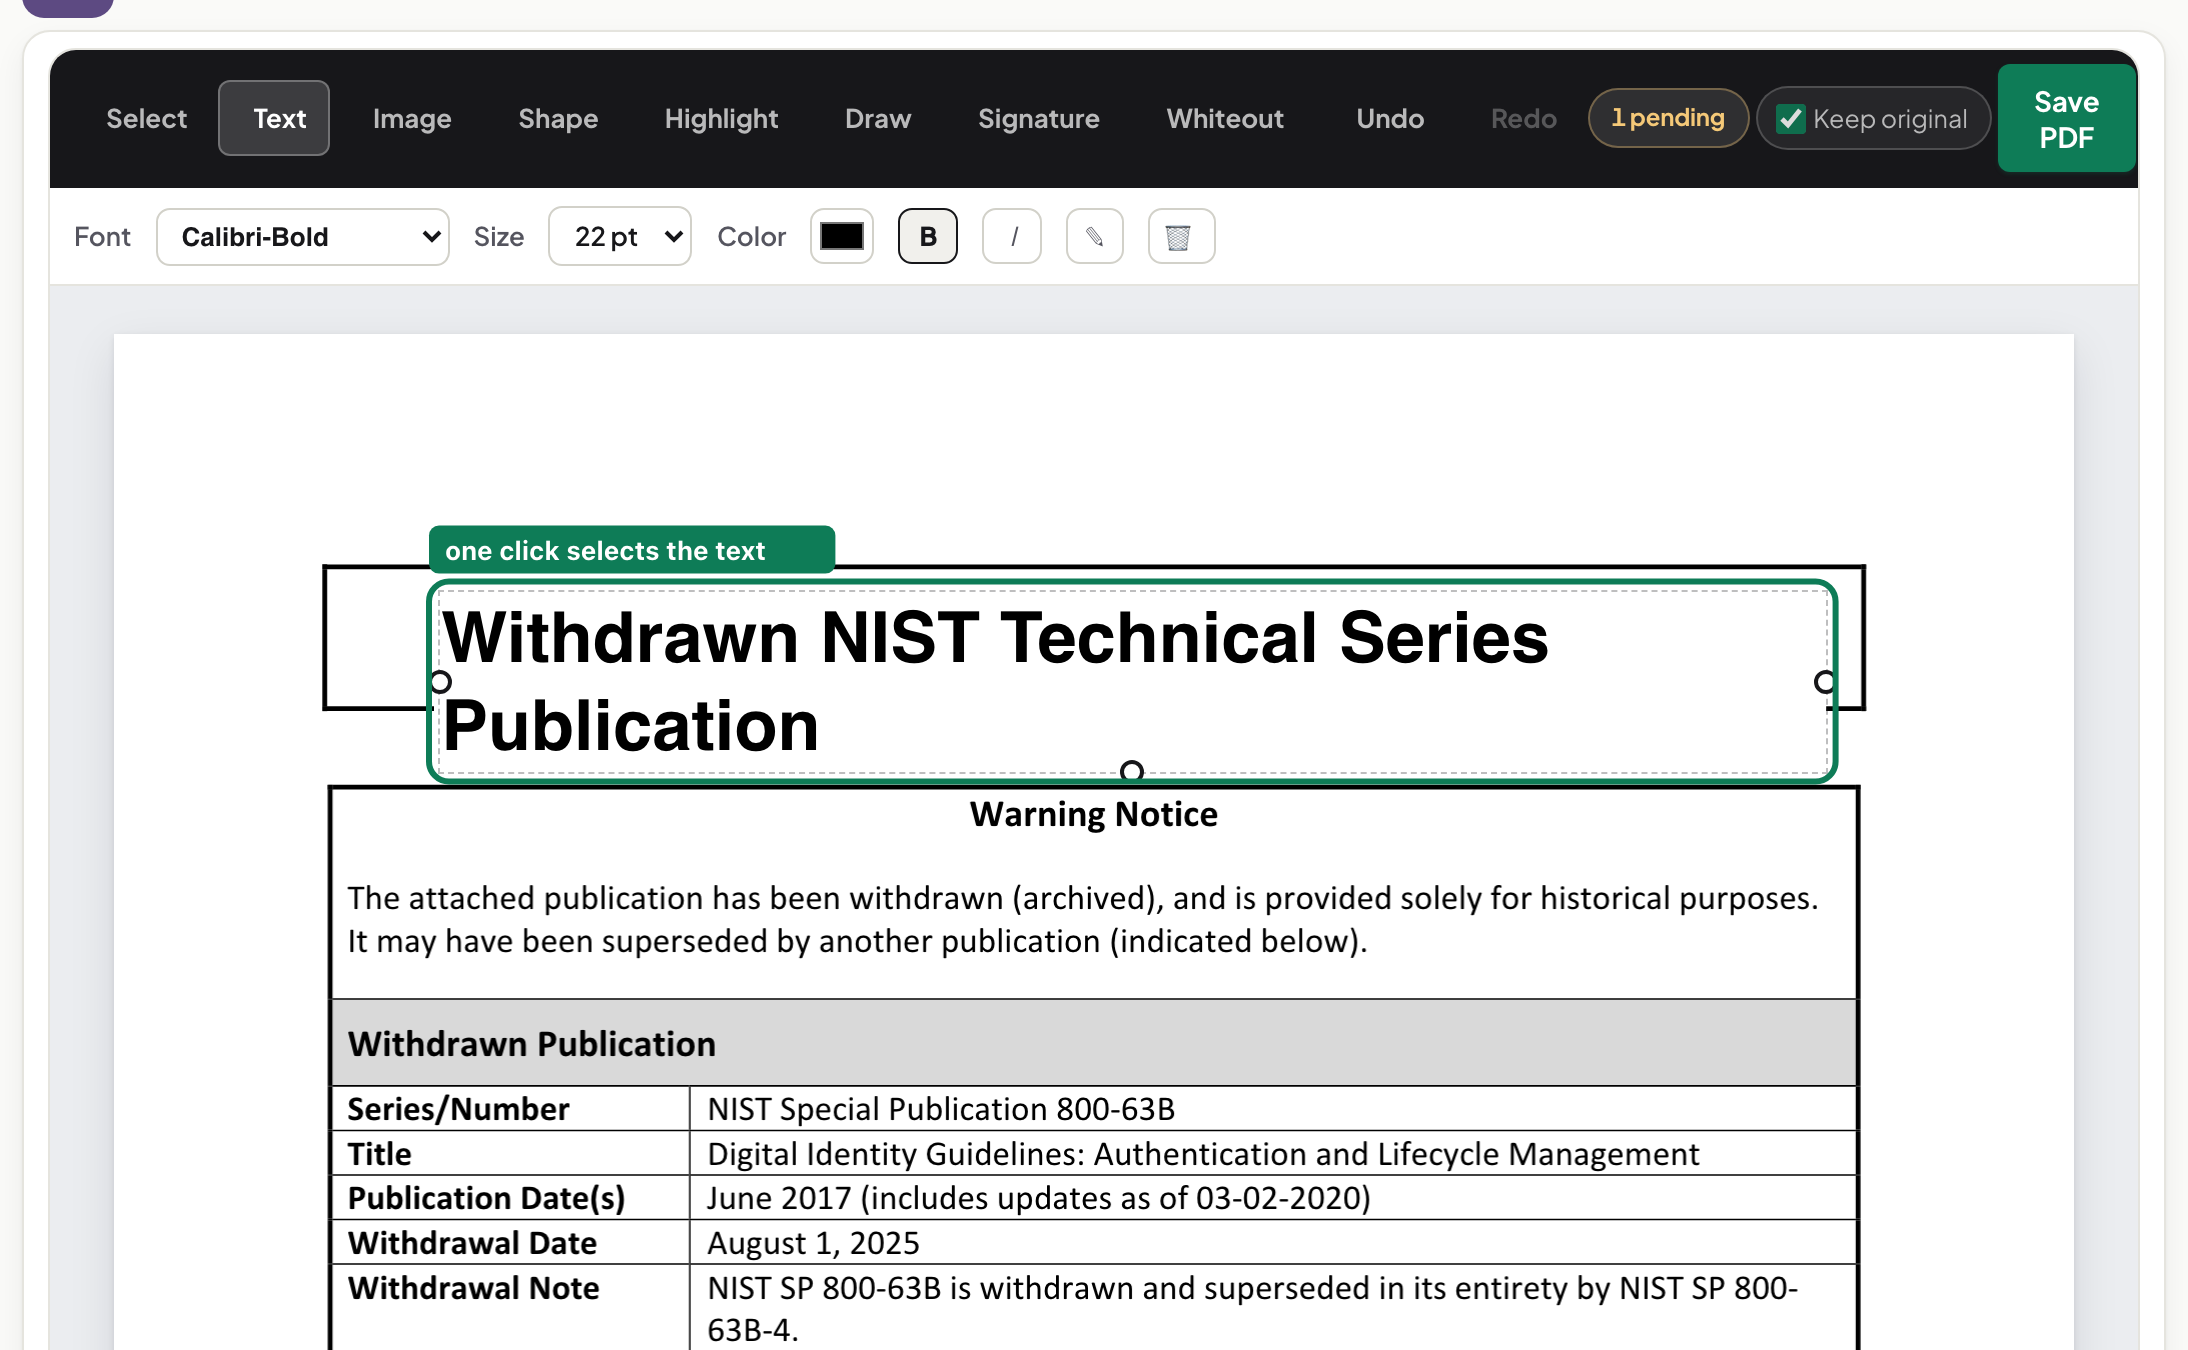Click the 'Withdrawal Date' row label
This screenshot has width=2188, height=1350.
[472, 1243]
